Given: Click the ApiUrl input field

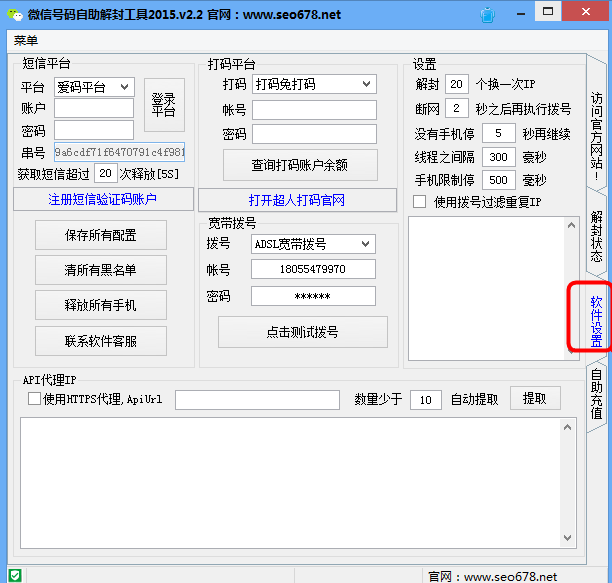Looking at the screenshot, I should coord(257,400).
